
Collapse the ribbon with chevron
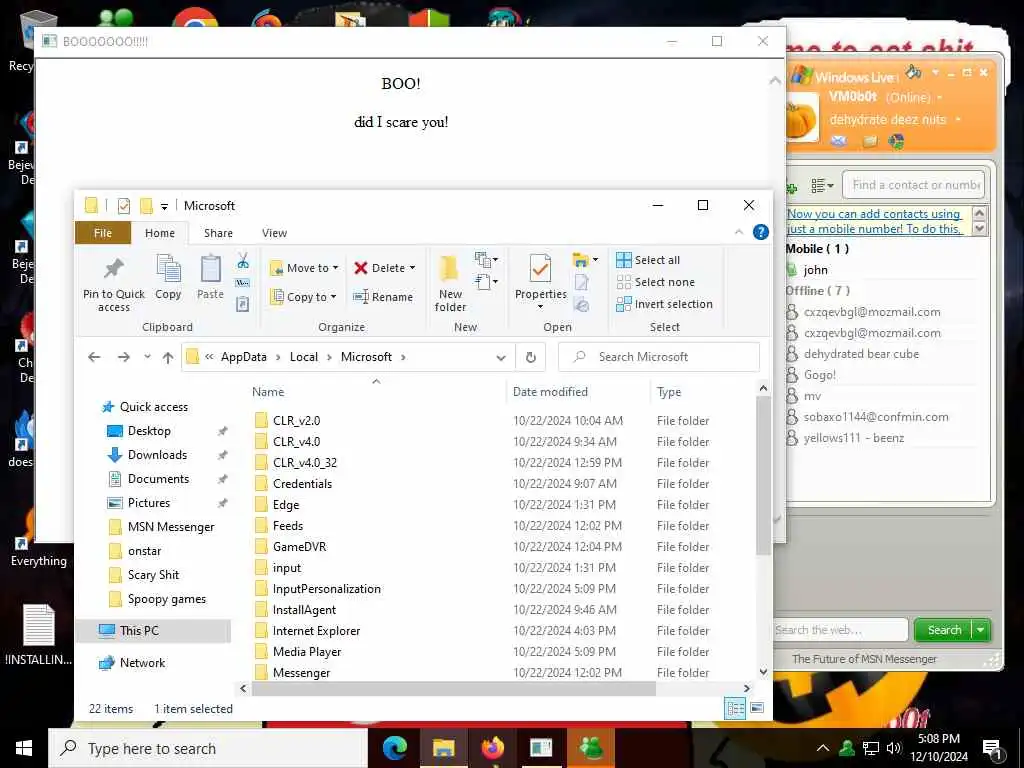pyautogui.click(x=739, y=232)
